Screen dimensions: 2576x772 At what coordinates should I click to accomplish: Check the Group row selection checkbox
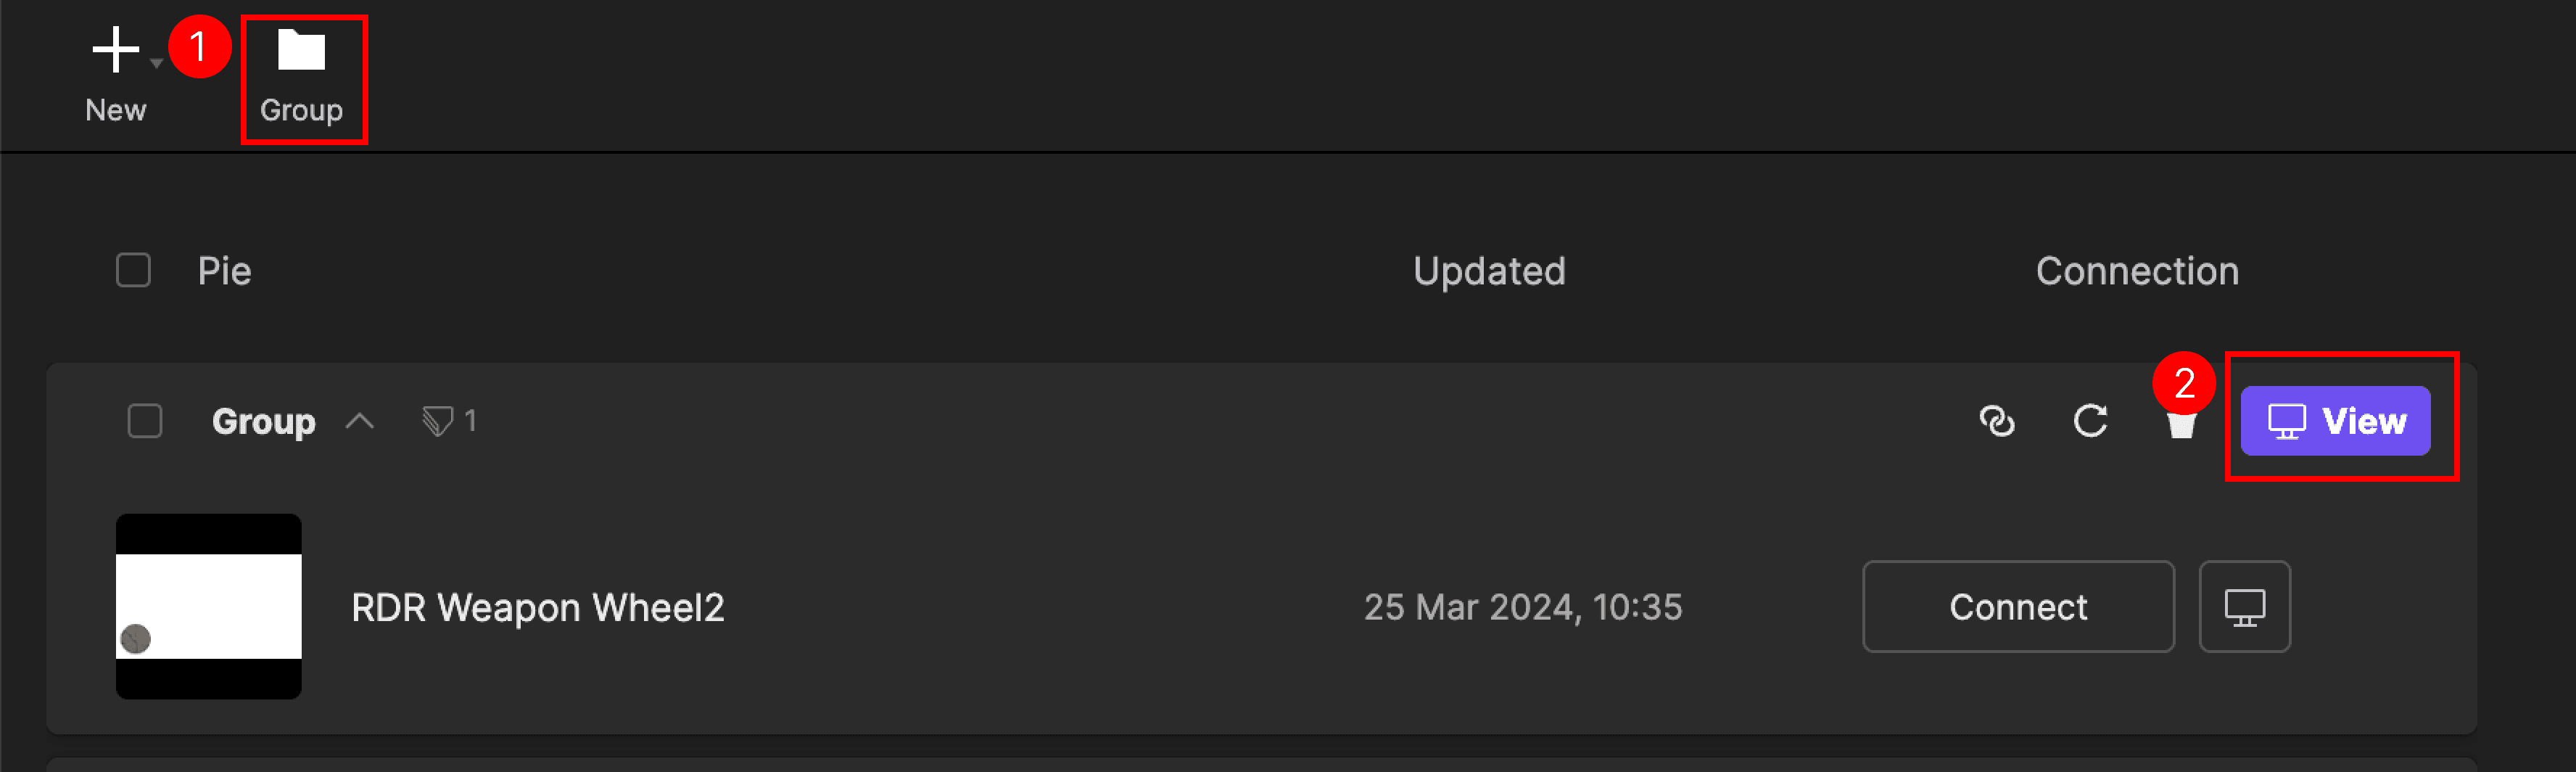point(144,421)
